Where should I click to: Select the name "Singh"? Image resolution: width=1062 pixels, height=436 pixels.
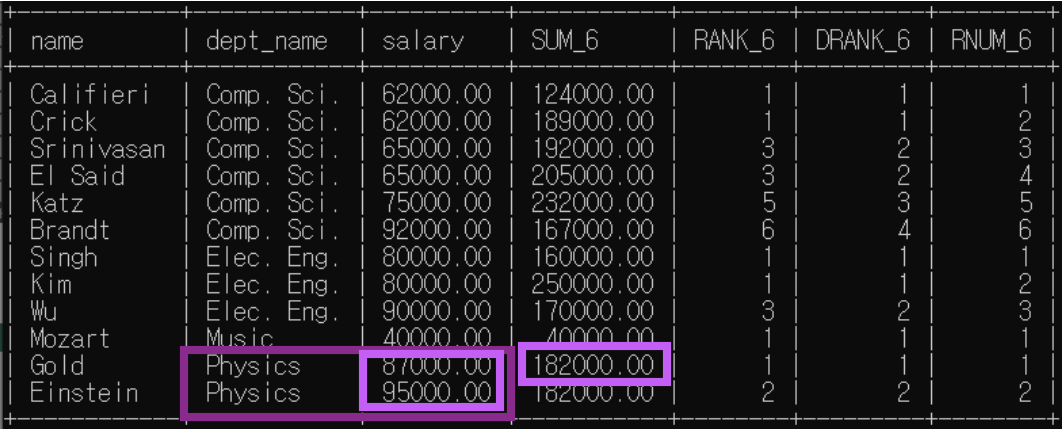tap(64, 257)
